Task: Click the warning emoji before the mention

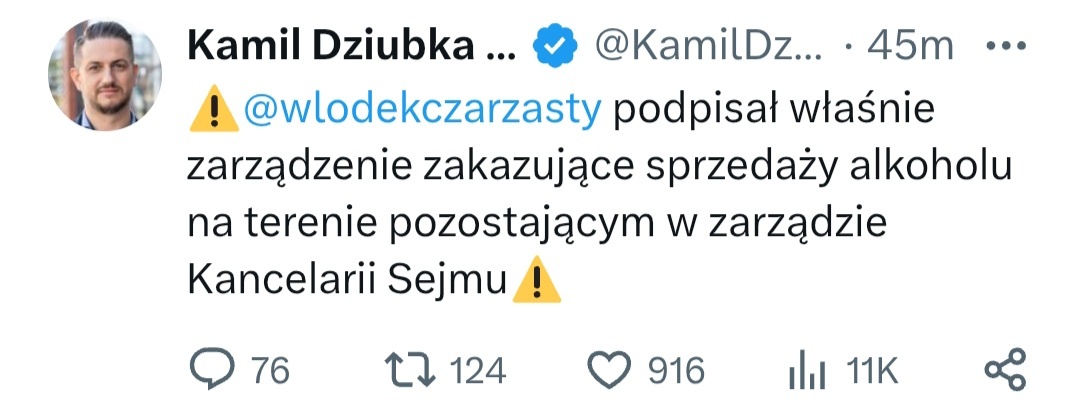Action: tap(211, 110)
